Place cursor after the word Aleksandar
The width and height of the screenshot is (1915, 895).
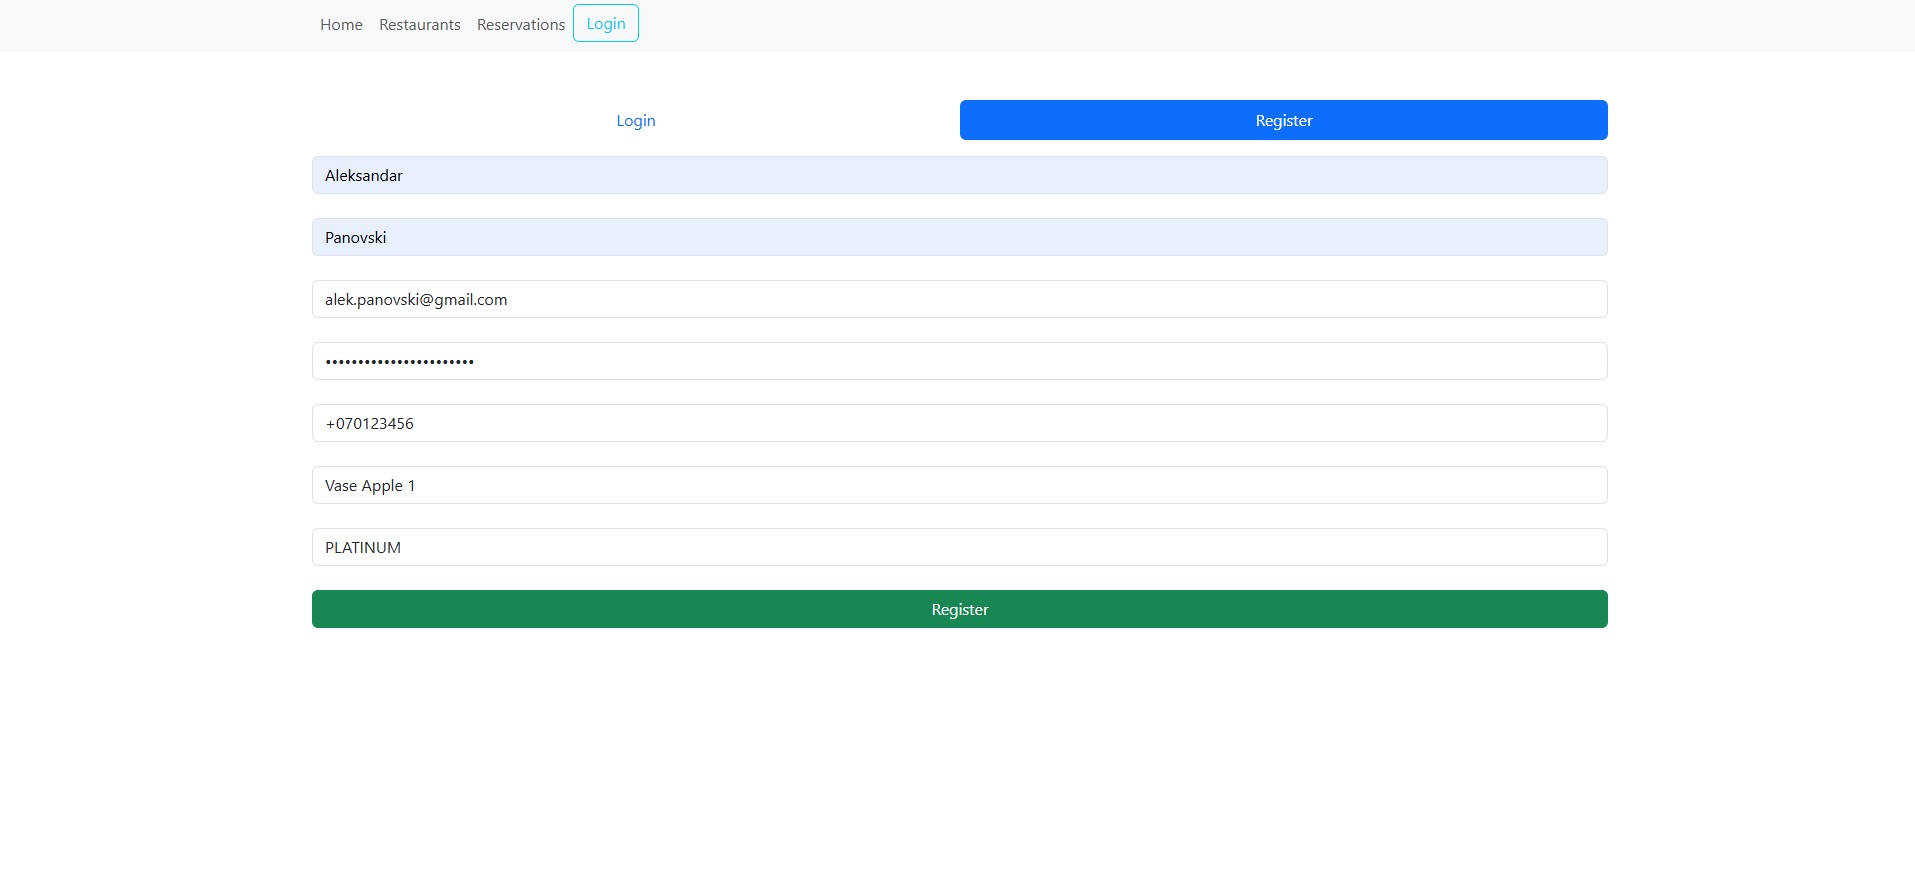(x=405, y=176)
